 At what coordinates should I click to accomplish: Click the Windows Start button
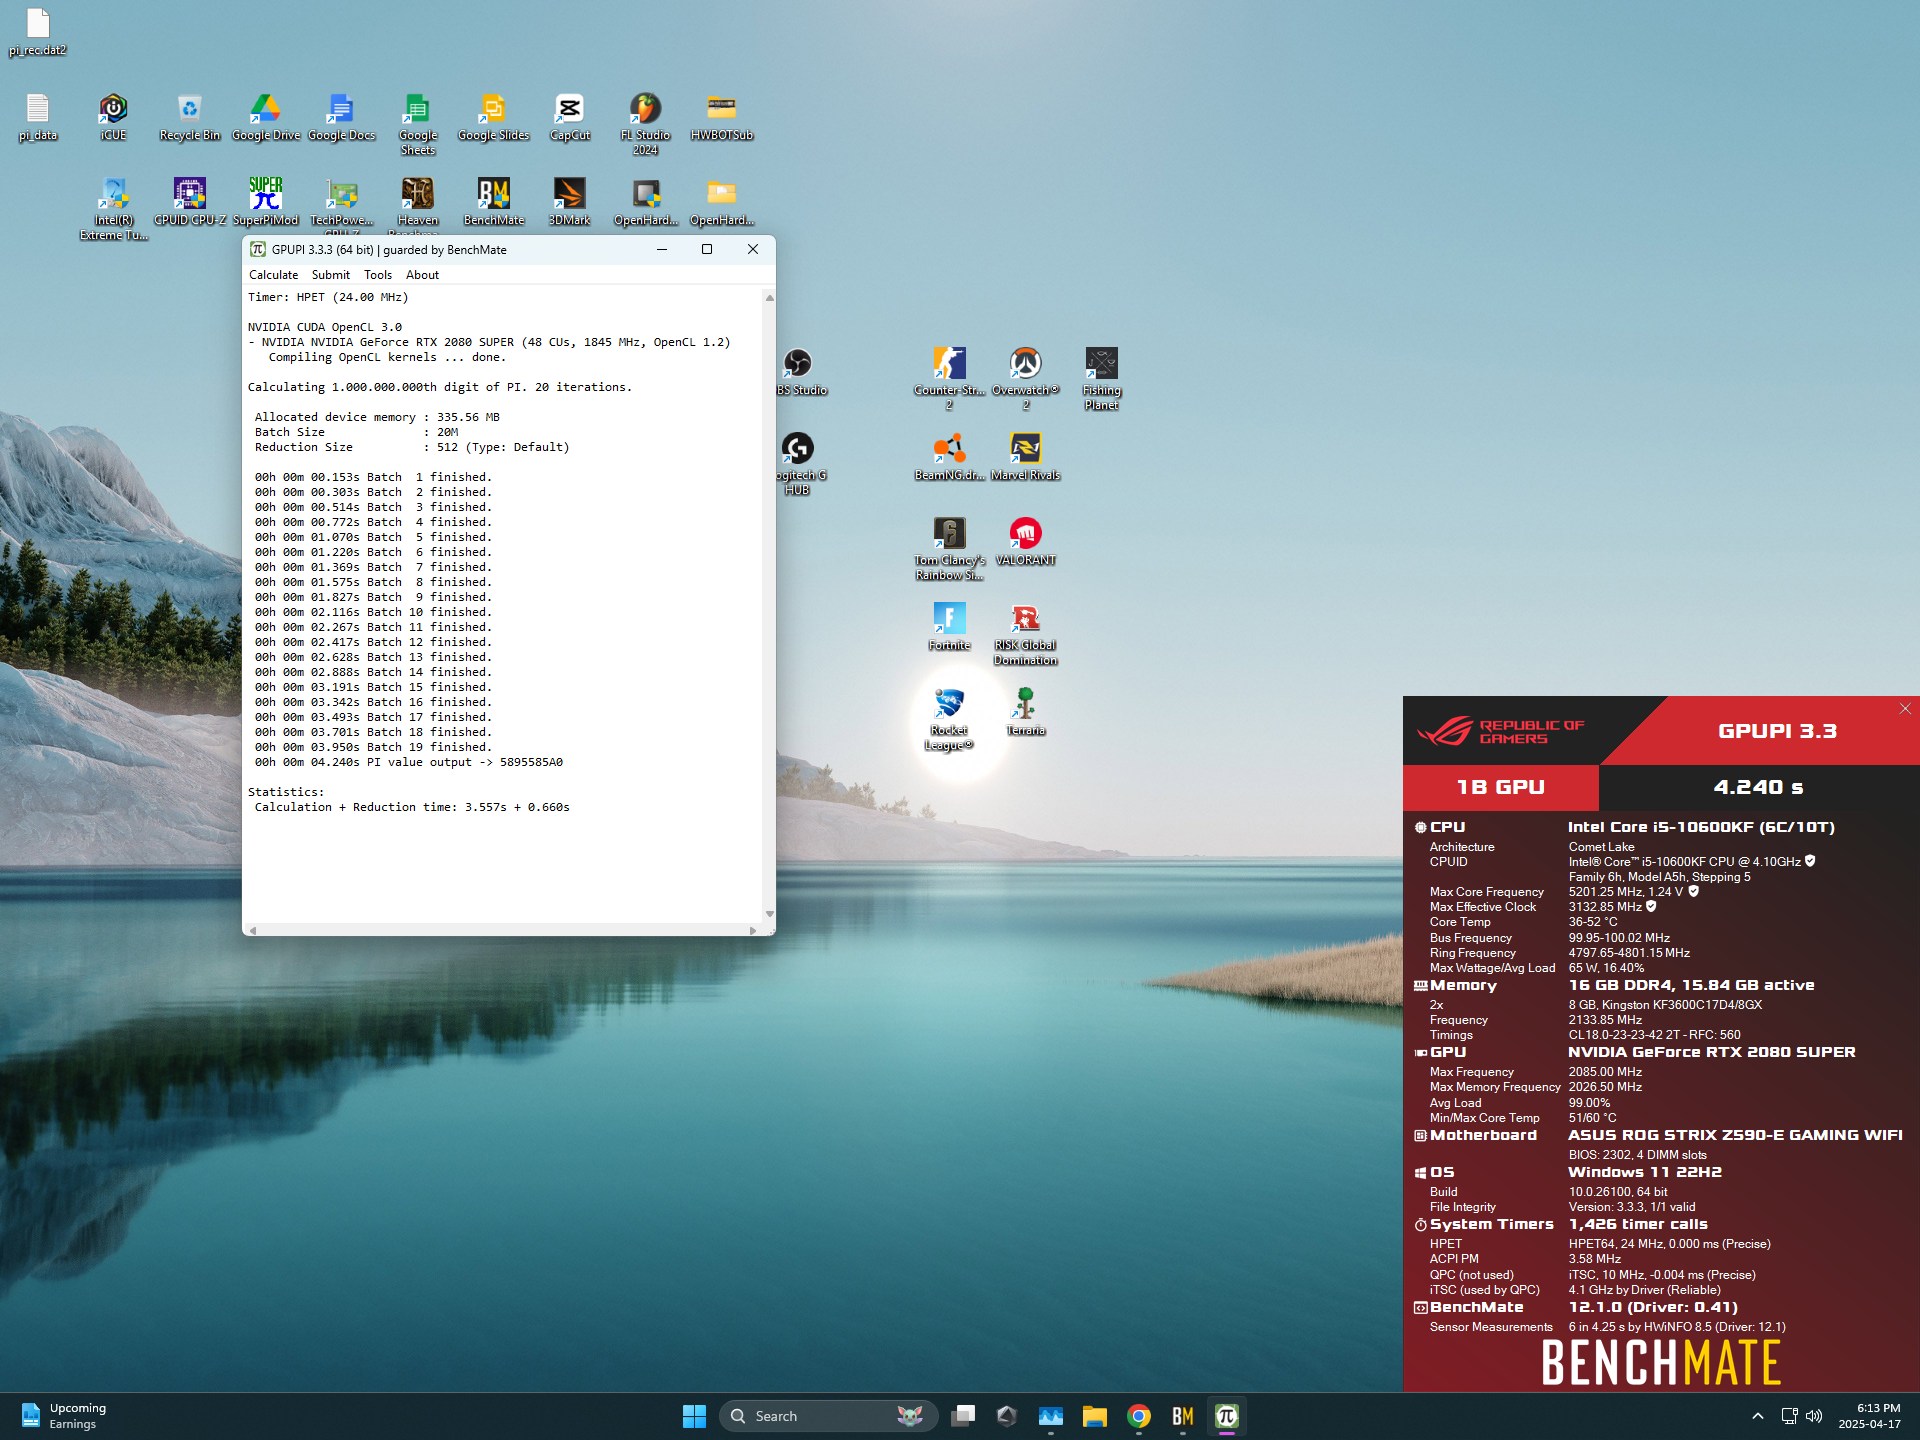[x=694, y=1416]
